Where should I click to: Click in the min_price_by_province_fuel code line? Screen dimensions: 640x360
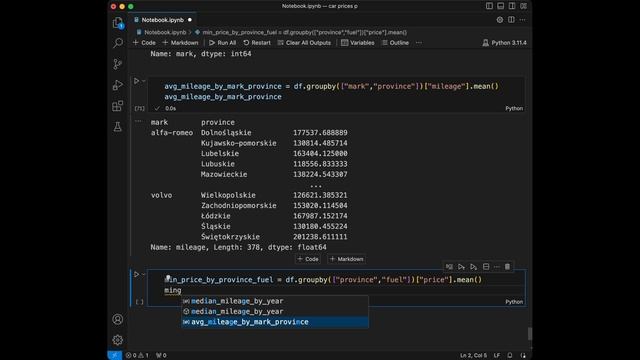tap(323, 280)
